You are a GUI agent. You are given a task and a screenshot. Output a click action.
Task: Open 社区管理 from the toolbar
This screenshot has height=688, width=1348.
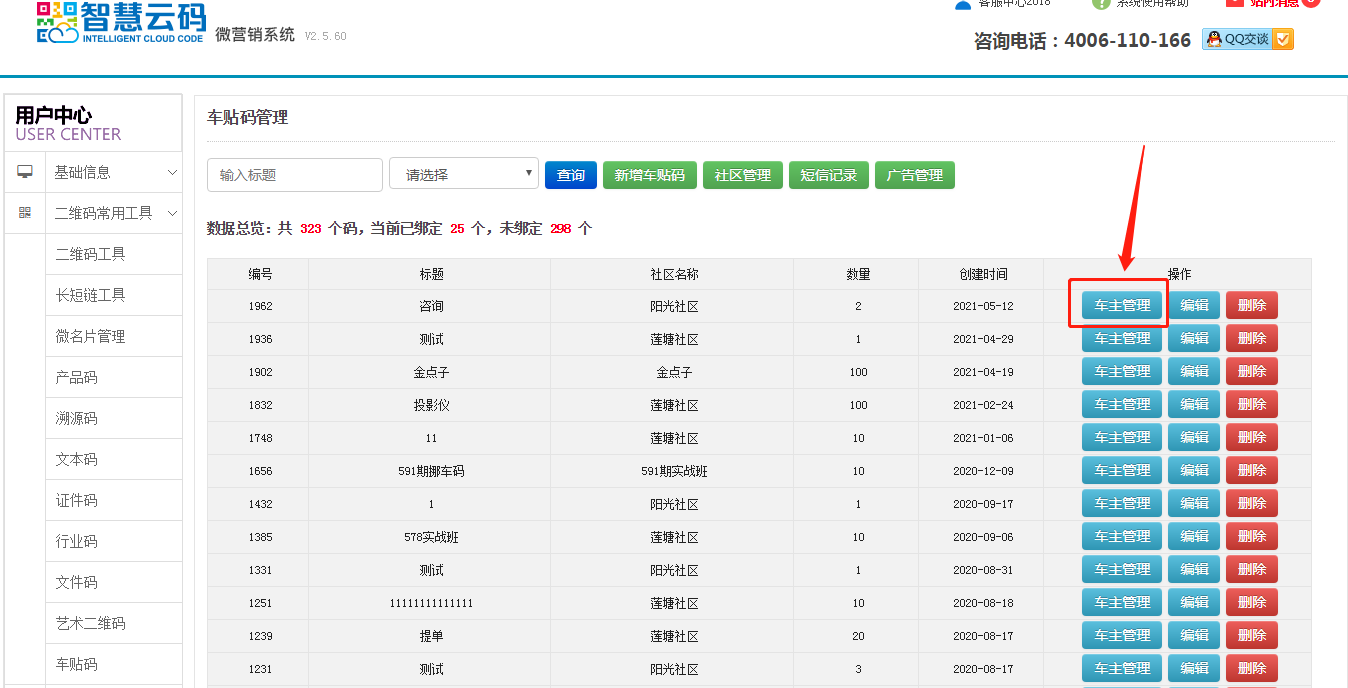point(742,175)
